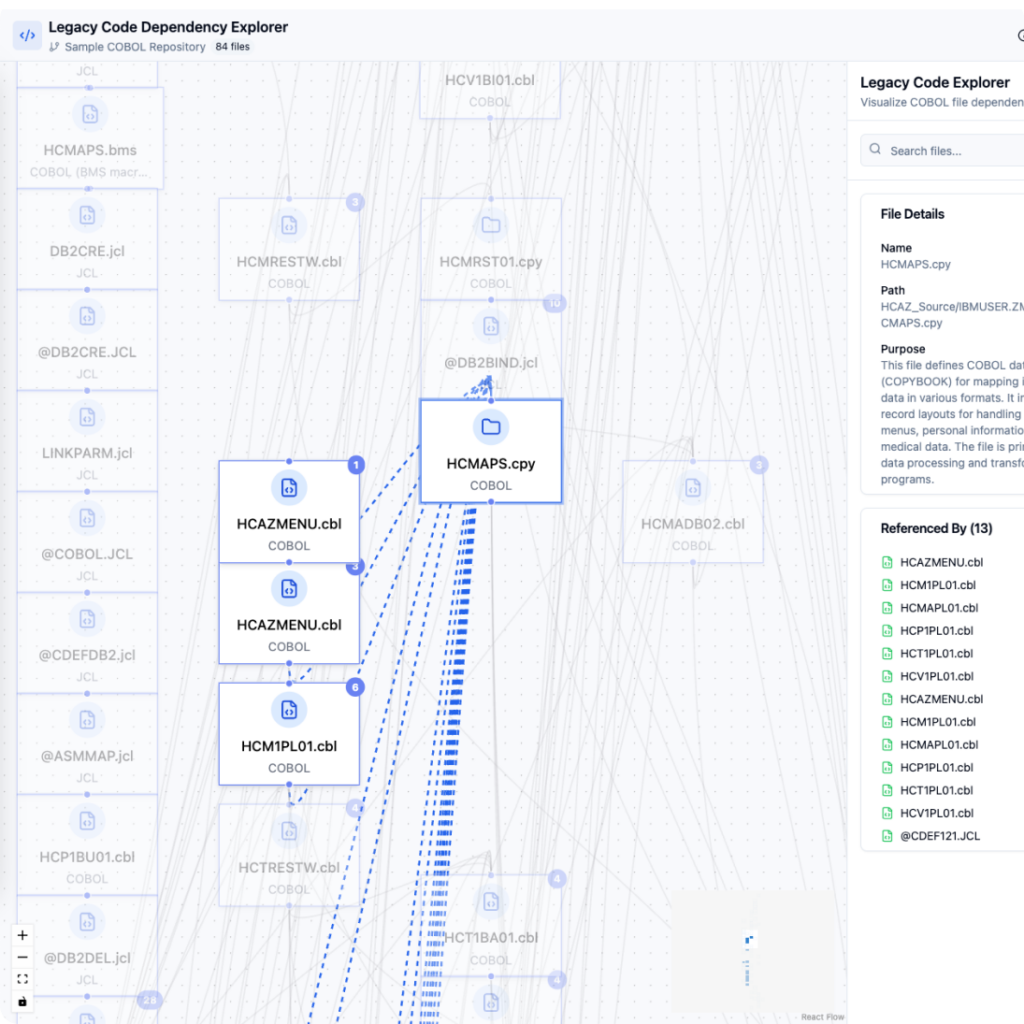The width and height of the screenshot is (1024, 1024).
Task: Click the file icon on HCP1BU01.cbl node
Action: (x=87, y=821)
